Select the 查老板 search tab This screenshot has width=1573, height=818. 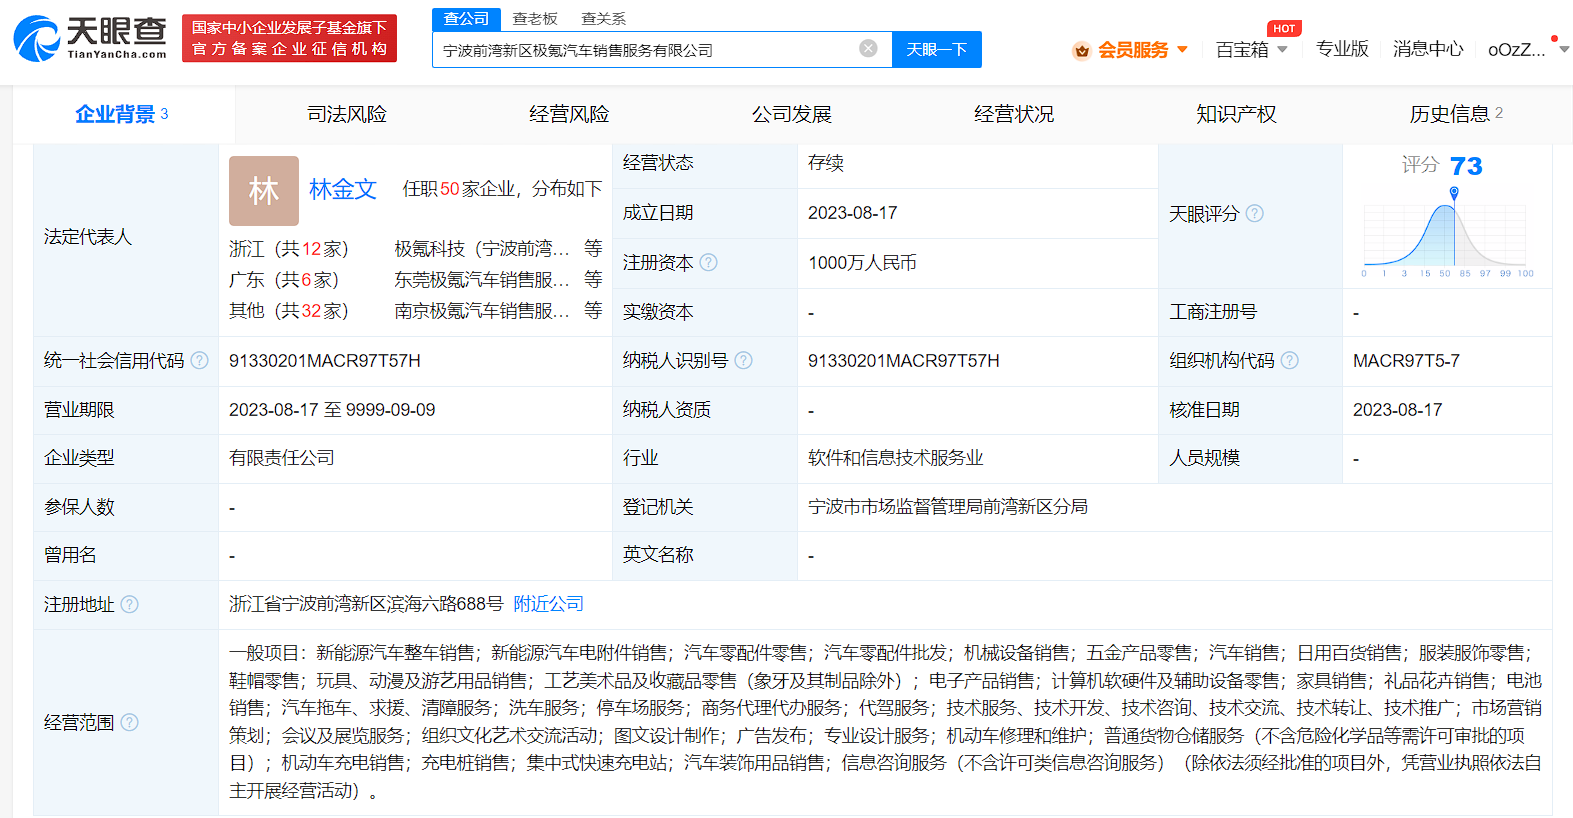(x=535, y=18)
